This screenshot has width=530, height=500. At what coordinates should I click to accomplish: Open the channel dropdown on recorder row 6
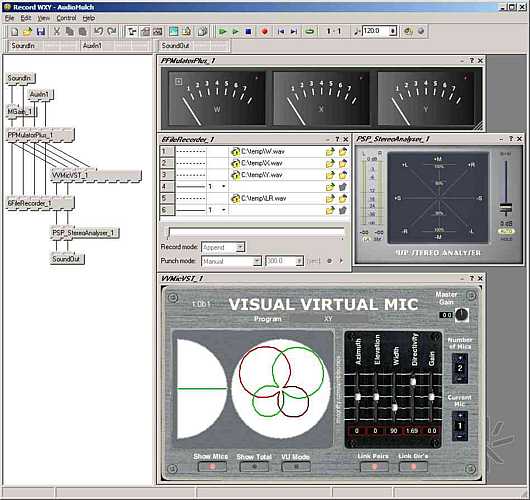pyautogui.click(x=223, y=210)
